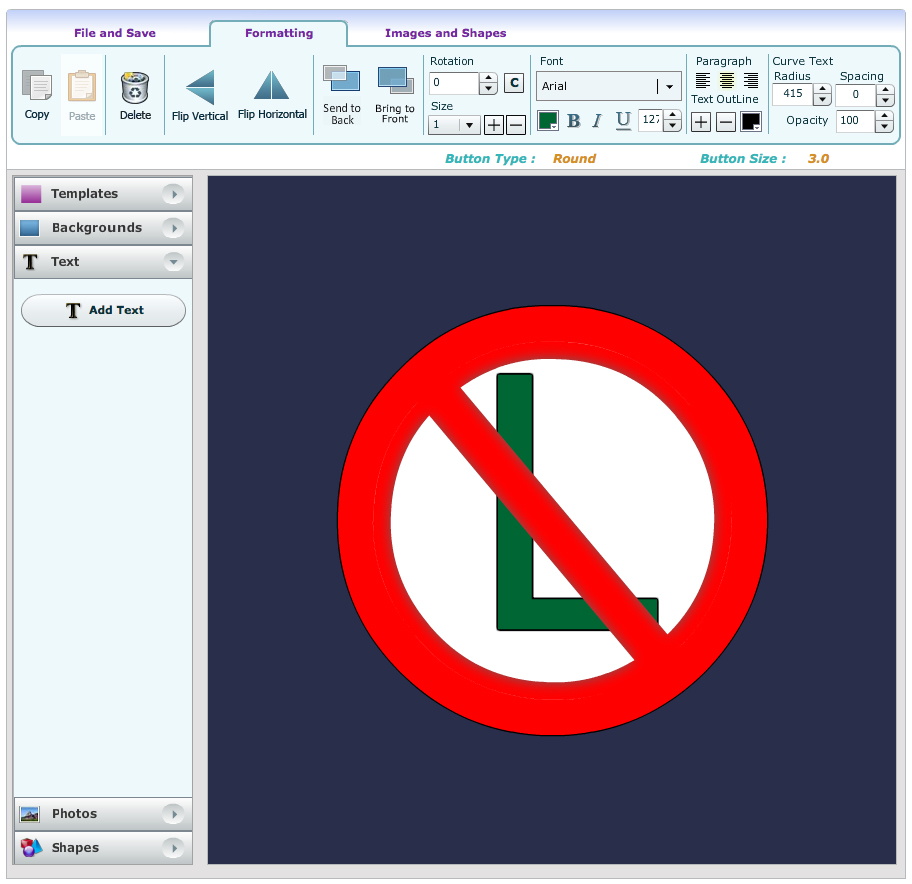This screenshot has height=884, width=912.
Task: Delete the selection with trash icon
Action: [135, 87]
